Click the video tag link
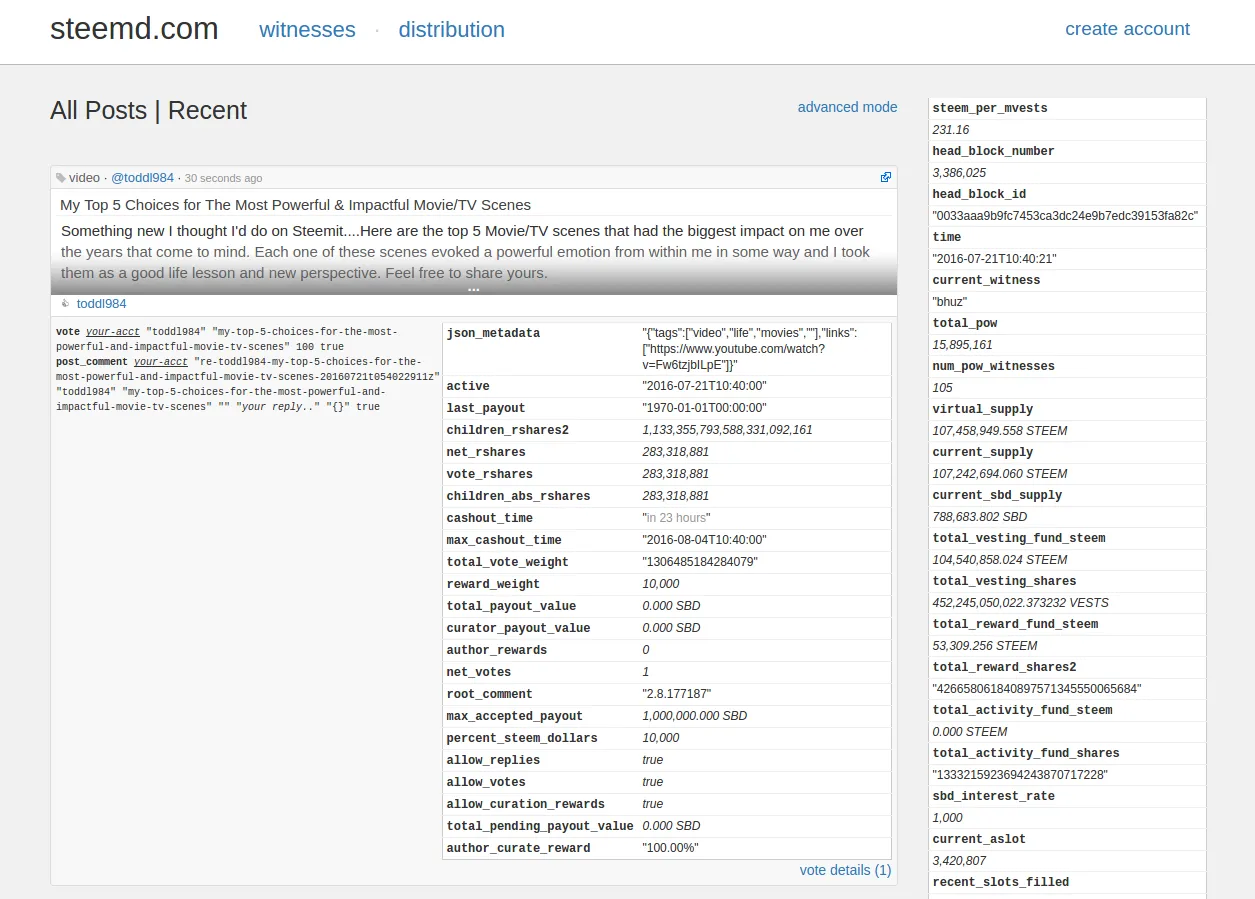The height and width of the screenshot is (899, 1255). pyautogui.click(x=85, y=178)
